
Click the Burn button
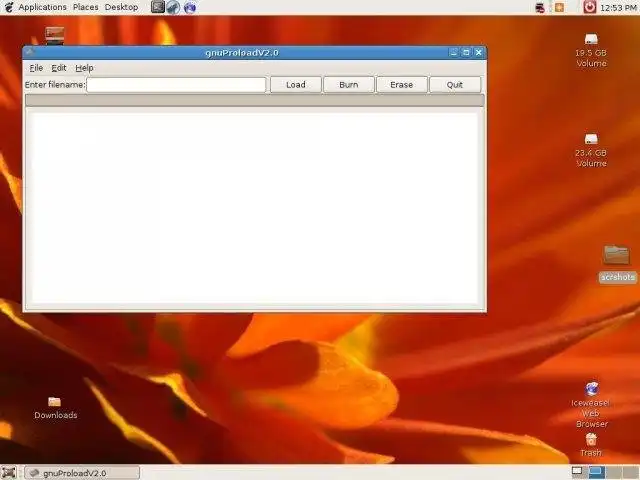pyautogui.click(x=349, y=85)
